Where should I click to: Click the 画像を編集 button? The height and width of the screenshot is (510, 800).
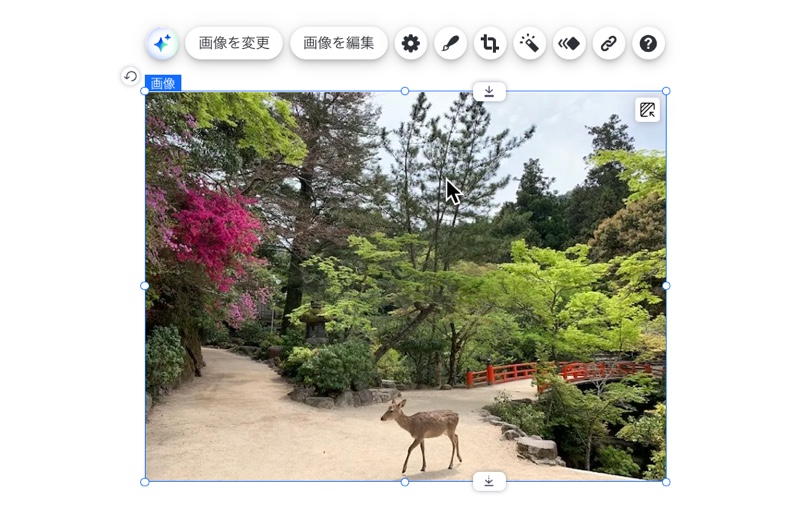point(339,43)
